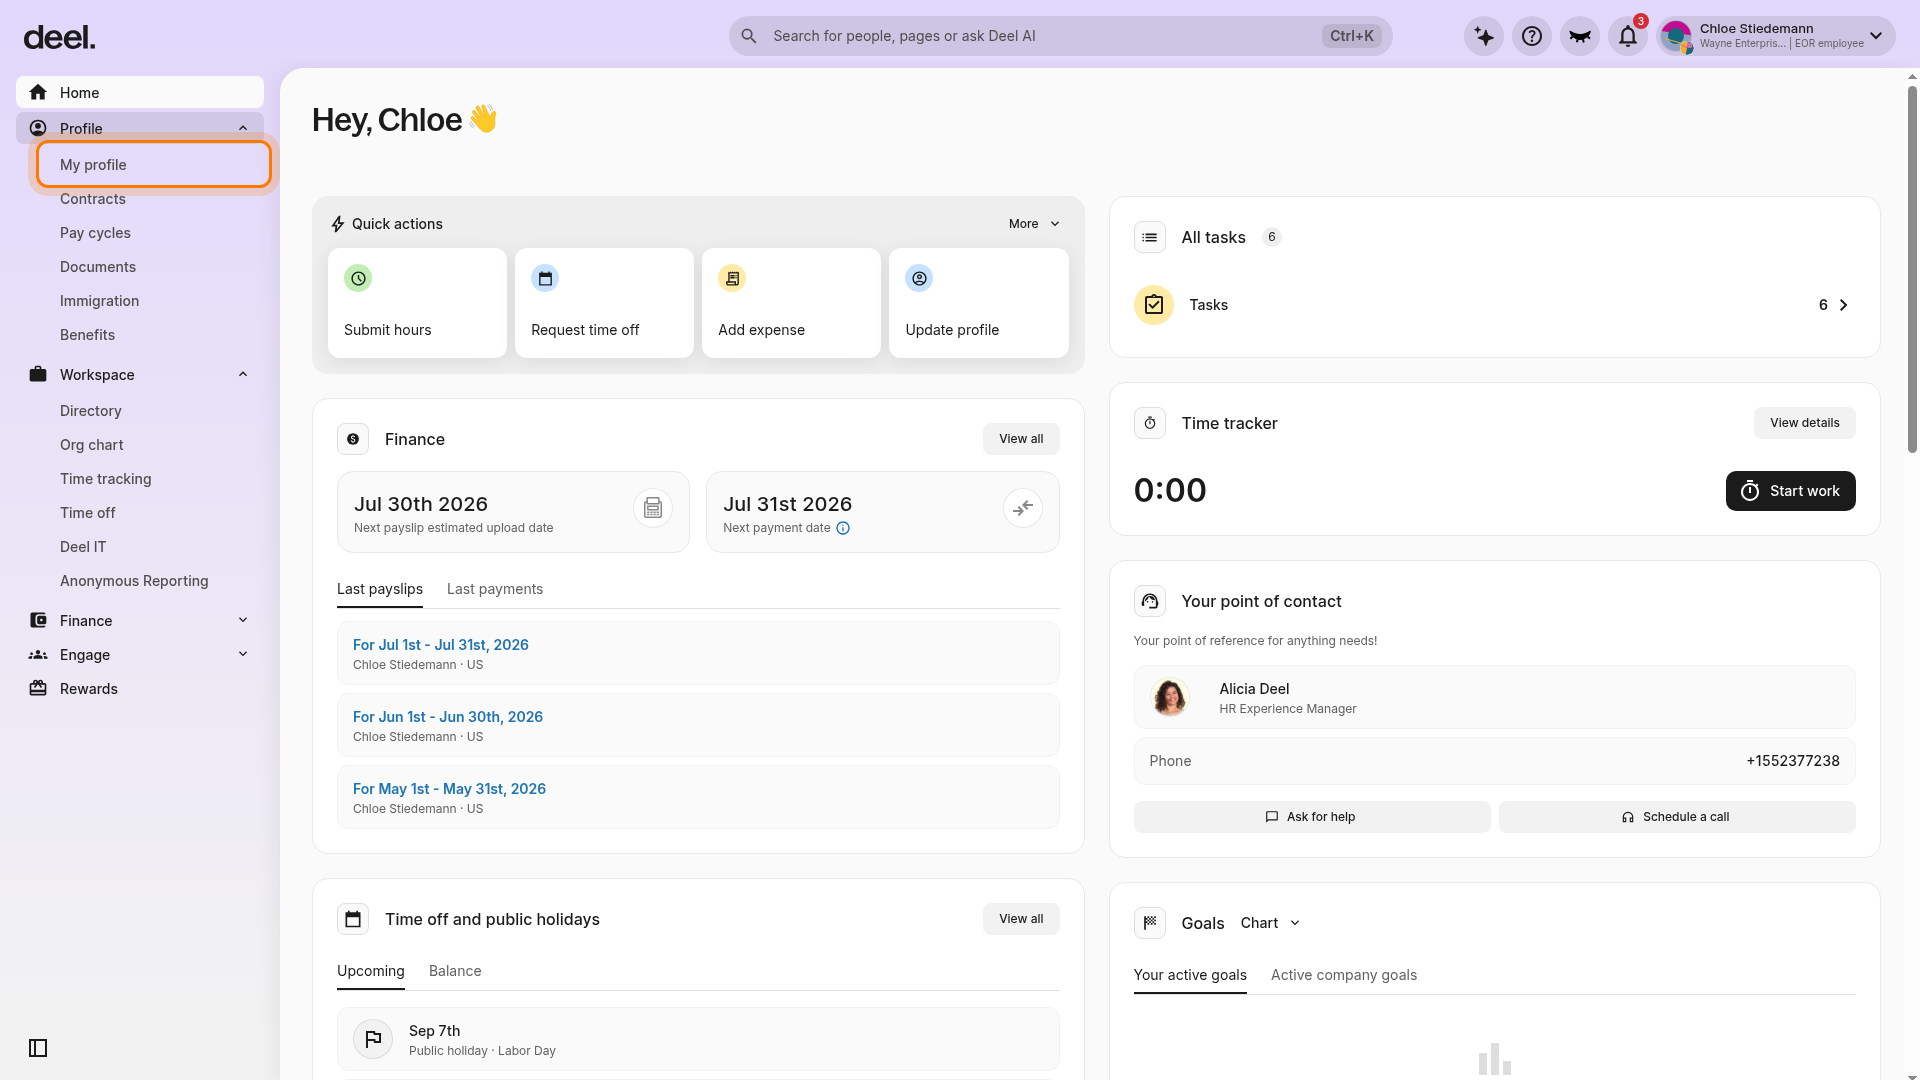Screen dimensions: 1920x1080
Task: Click the Time tracker stopwatch icon
Action: pos(1150,423)
